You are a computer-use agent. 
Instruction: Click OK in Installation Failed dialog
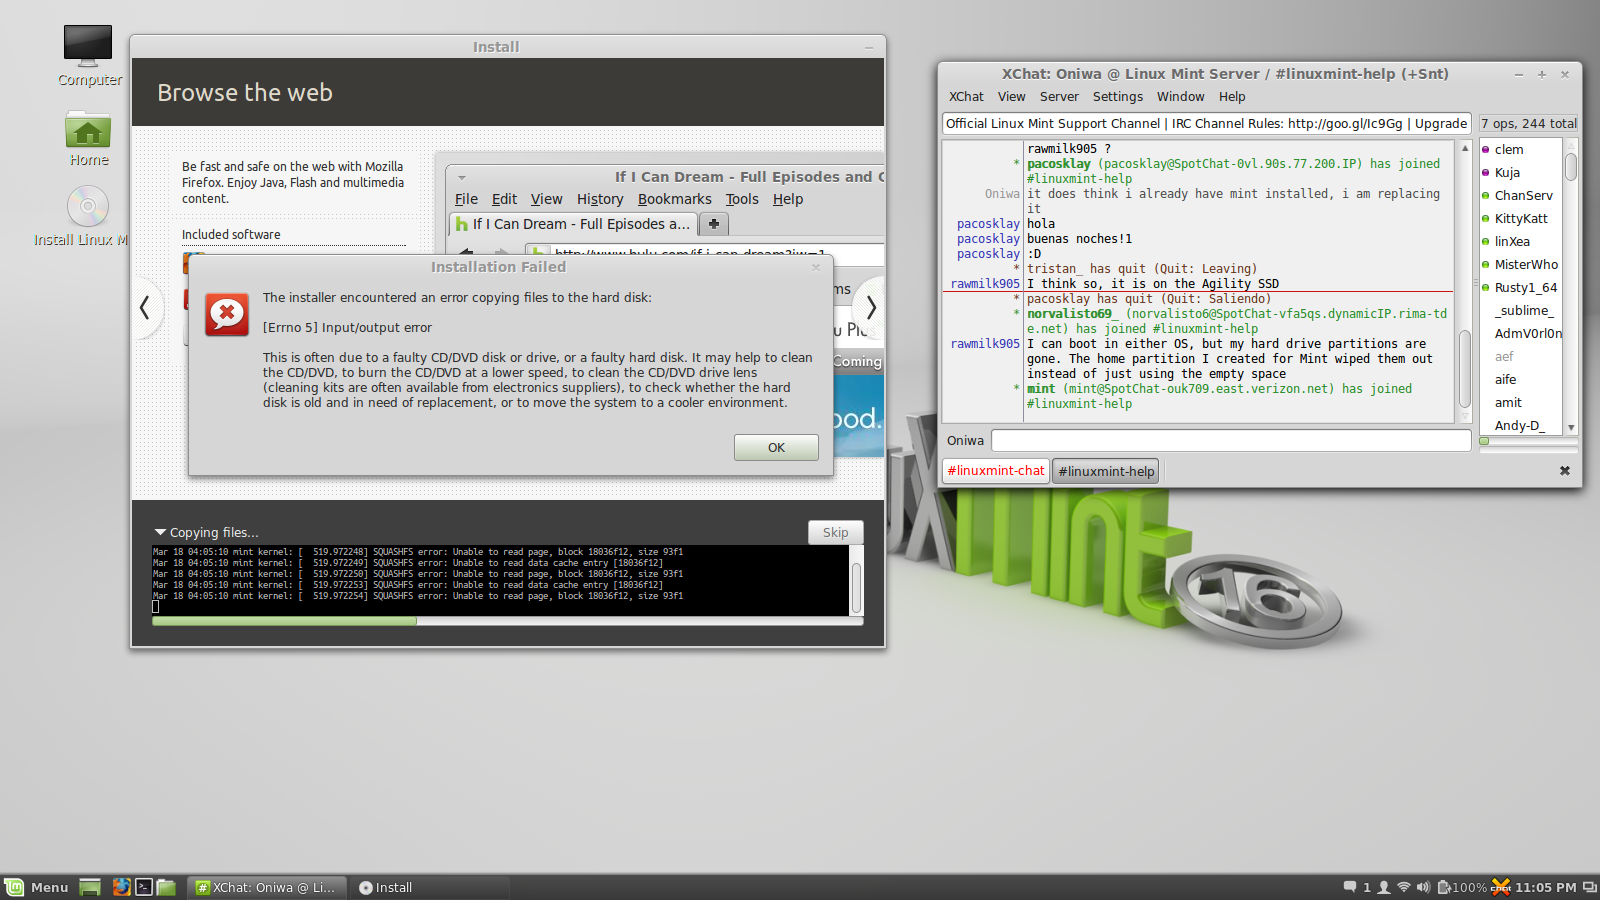[776, 448]
